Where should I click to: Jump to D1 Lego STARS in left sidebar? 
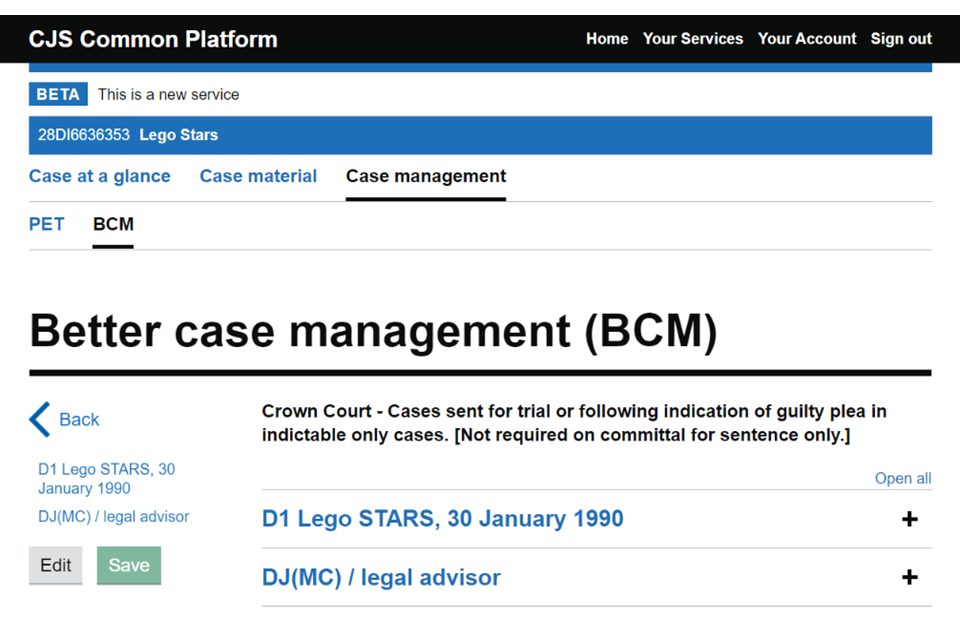coord(106,478)
